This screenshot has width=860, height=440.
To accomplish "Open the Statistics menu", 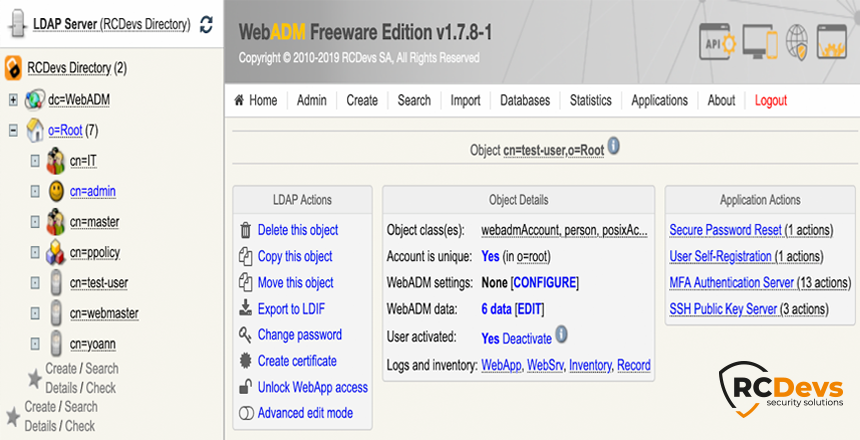I will point(591,100).
